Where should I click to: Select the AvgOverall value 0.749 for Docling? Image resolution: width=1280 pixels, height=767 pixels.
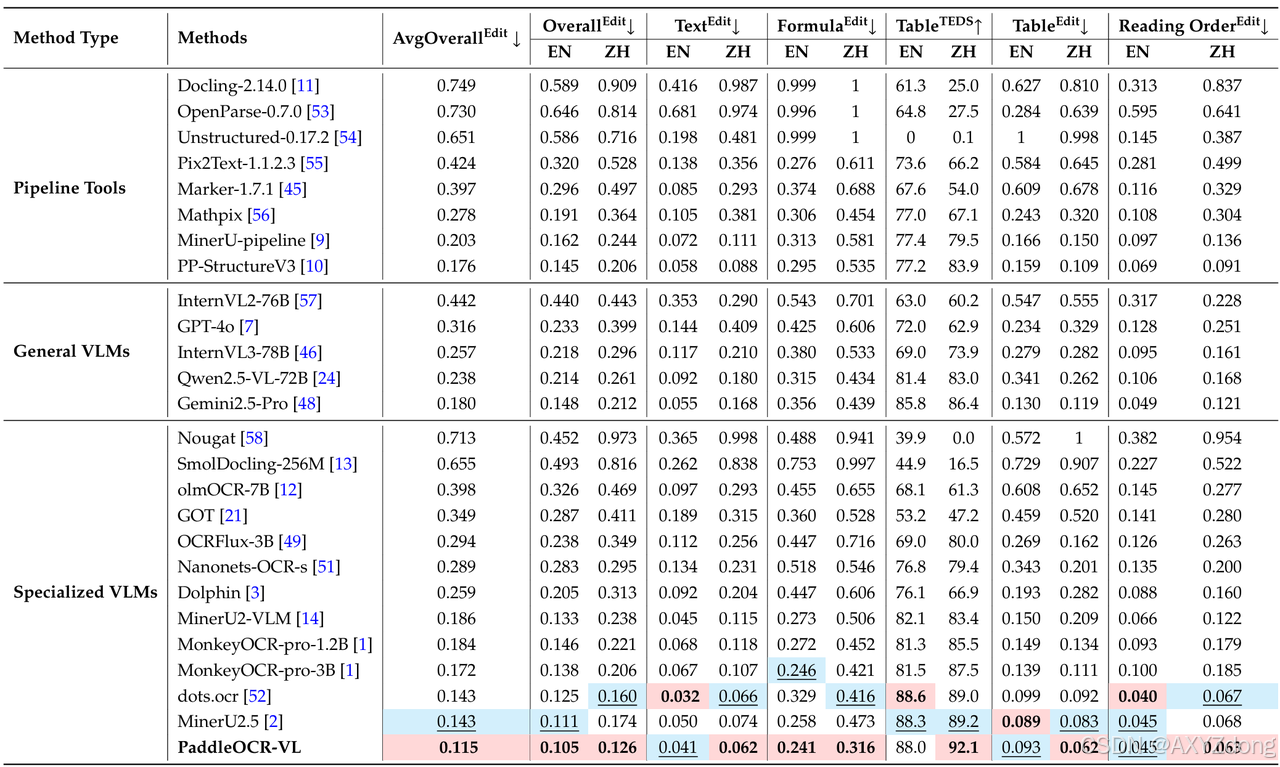click(x=456, y=86)
